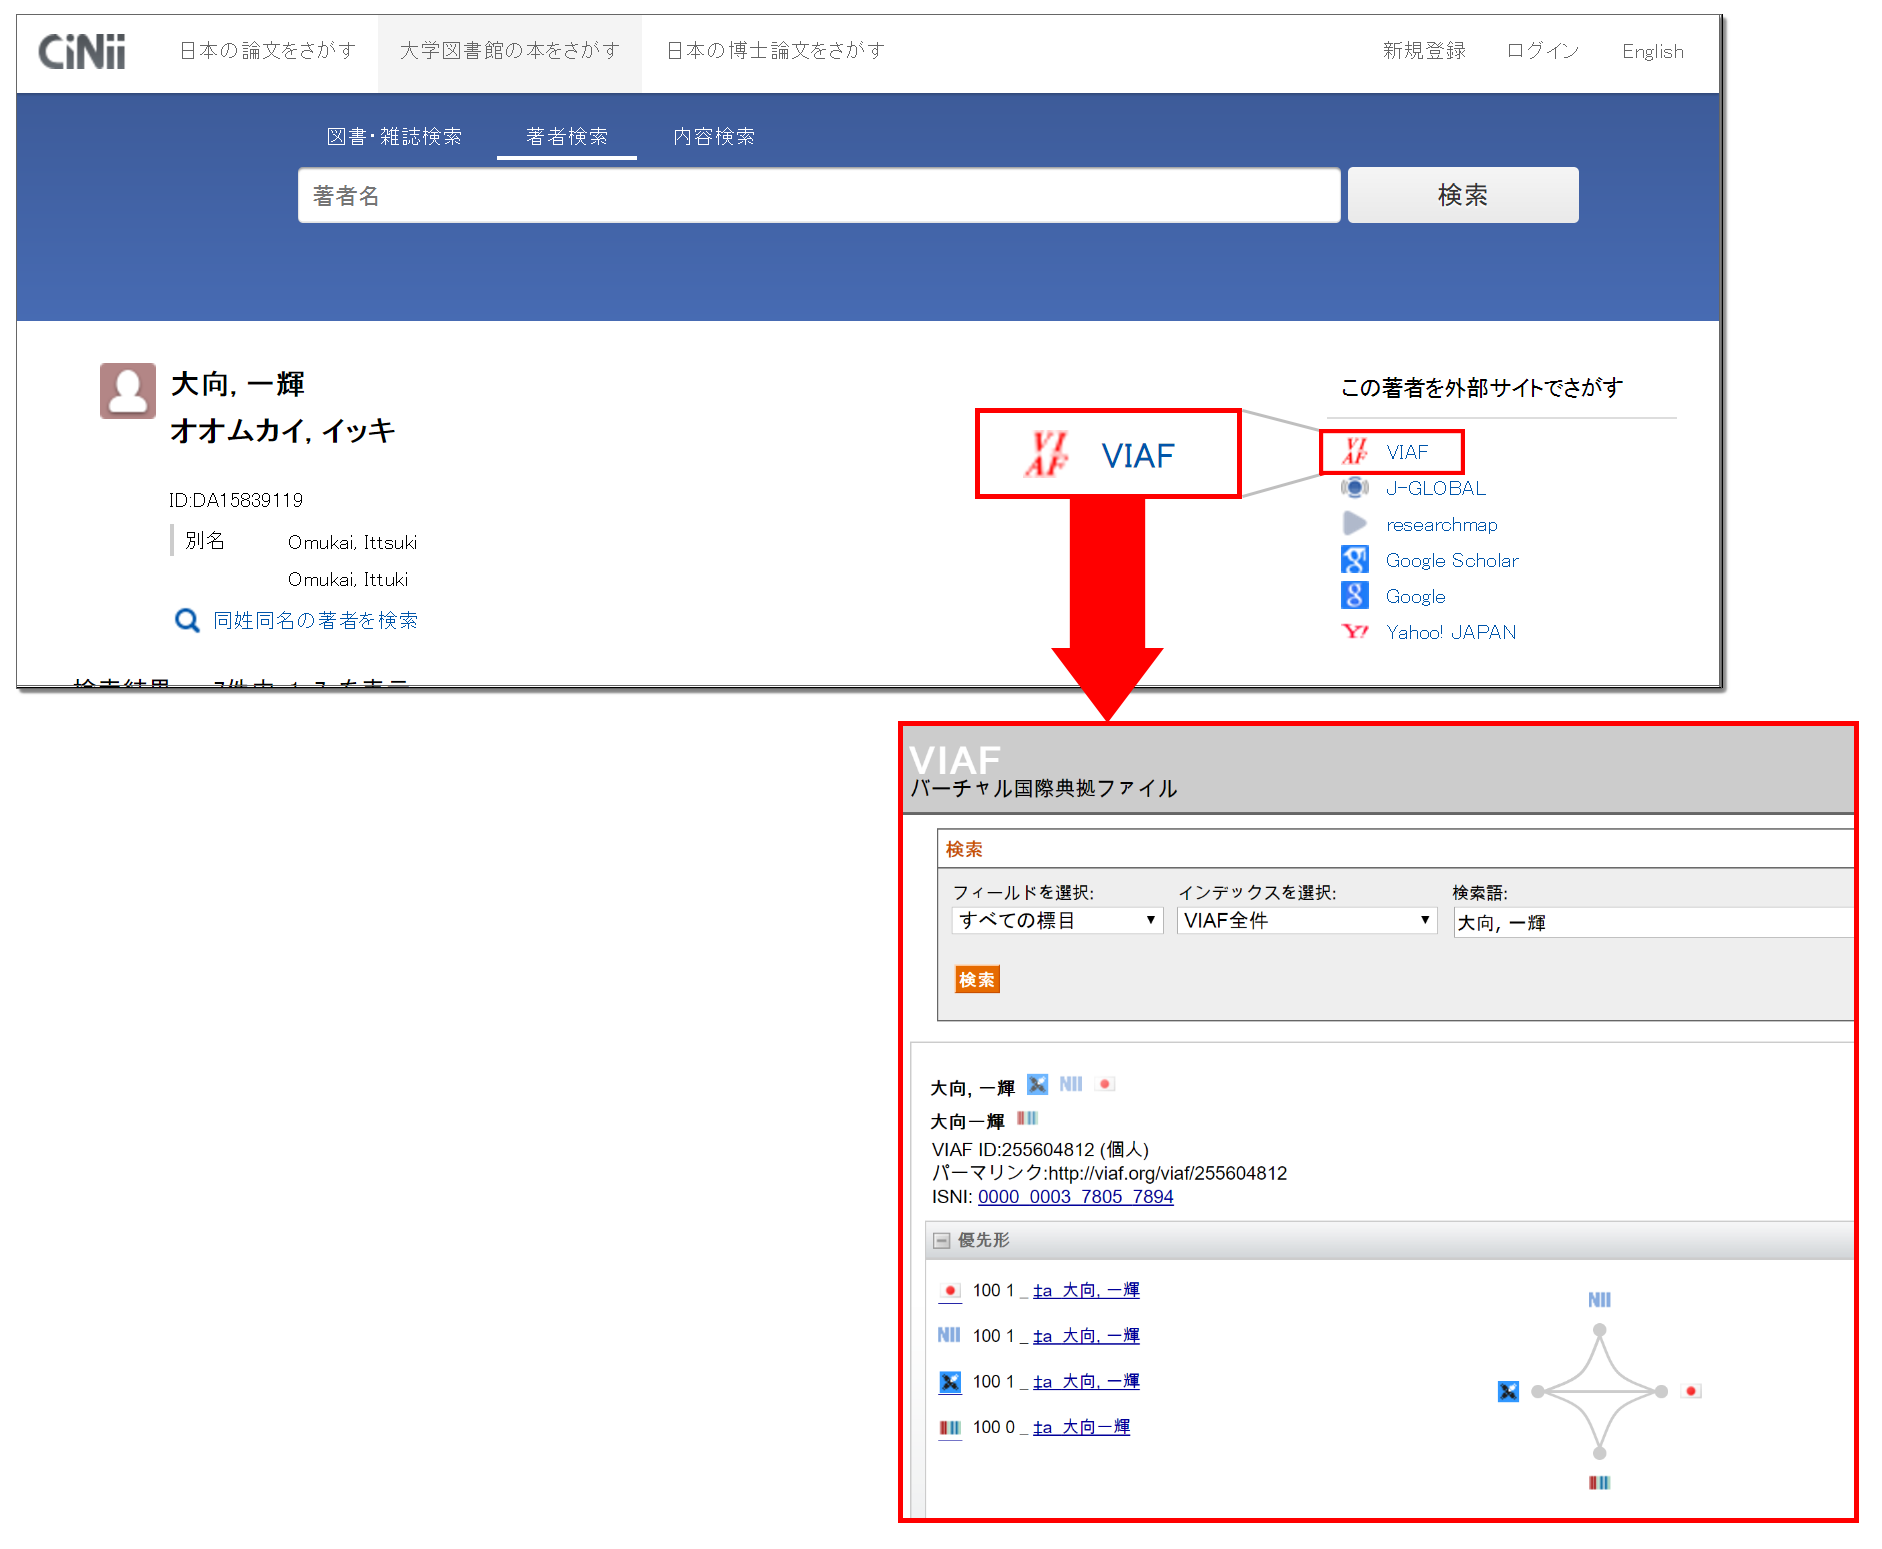
Task: Click the orange 検索 button in VIAF
Action: (x=977, y=980)
